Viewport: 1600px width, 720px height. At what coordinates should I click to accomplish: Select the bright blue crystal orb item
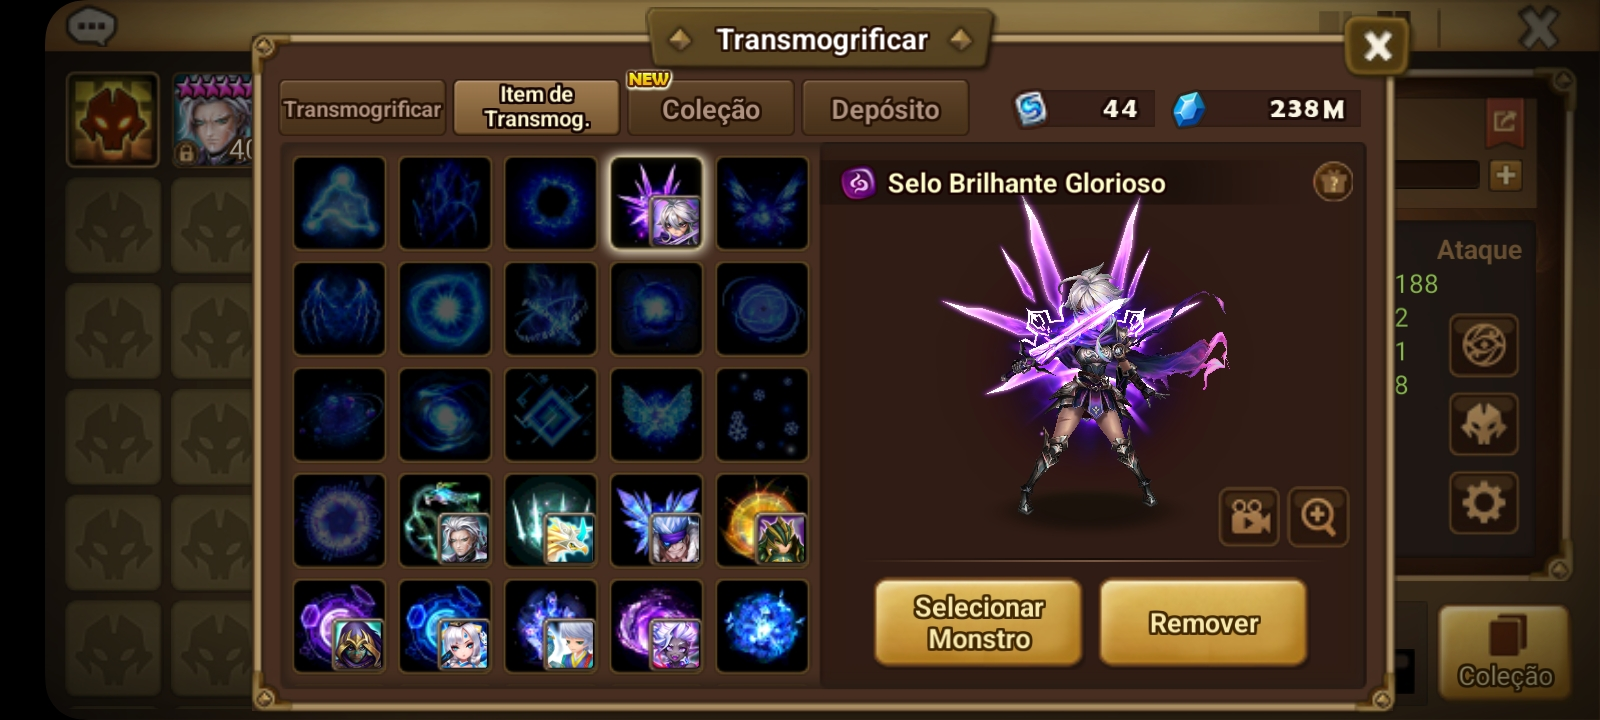[762, 626]
